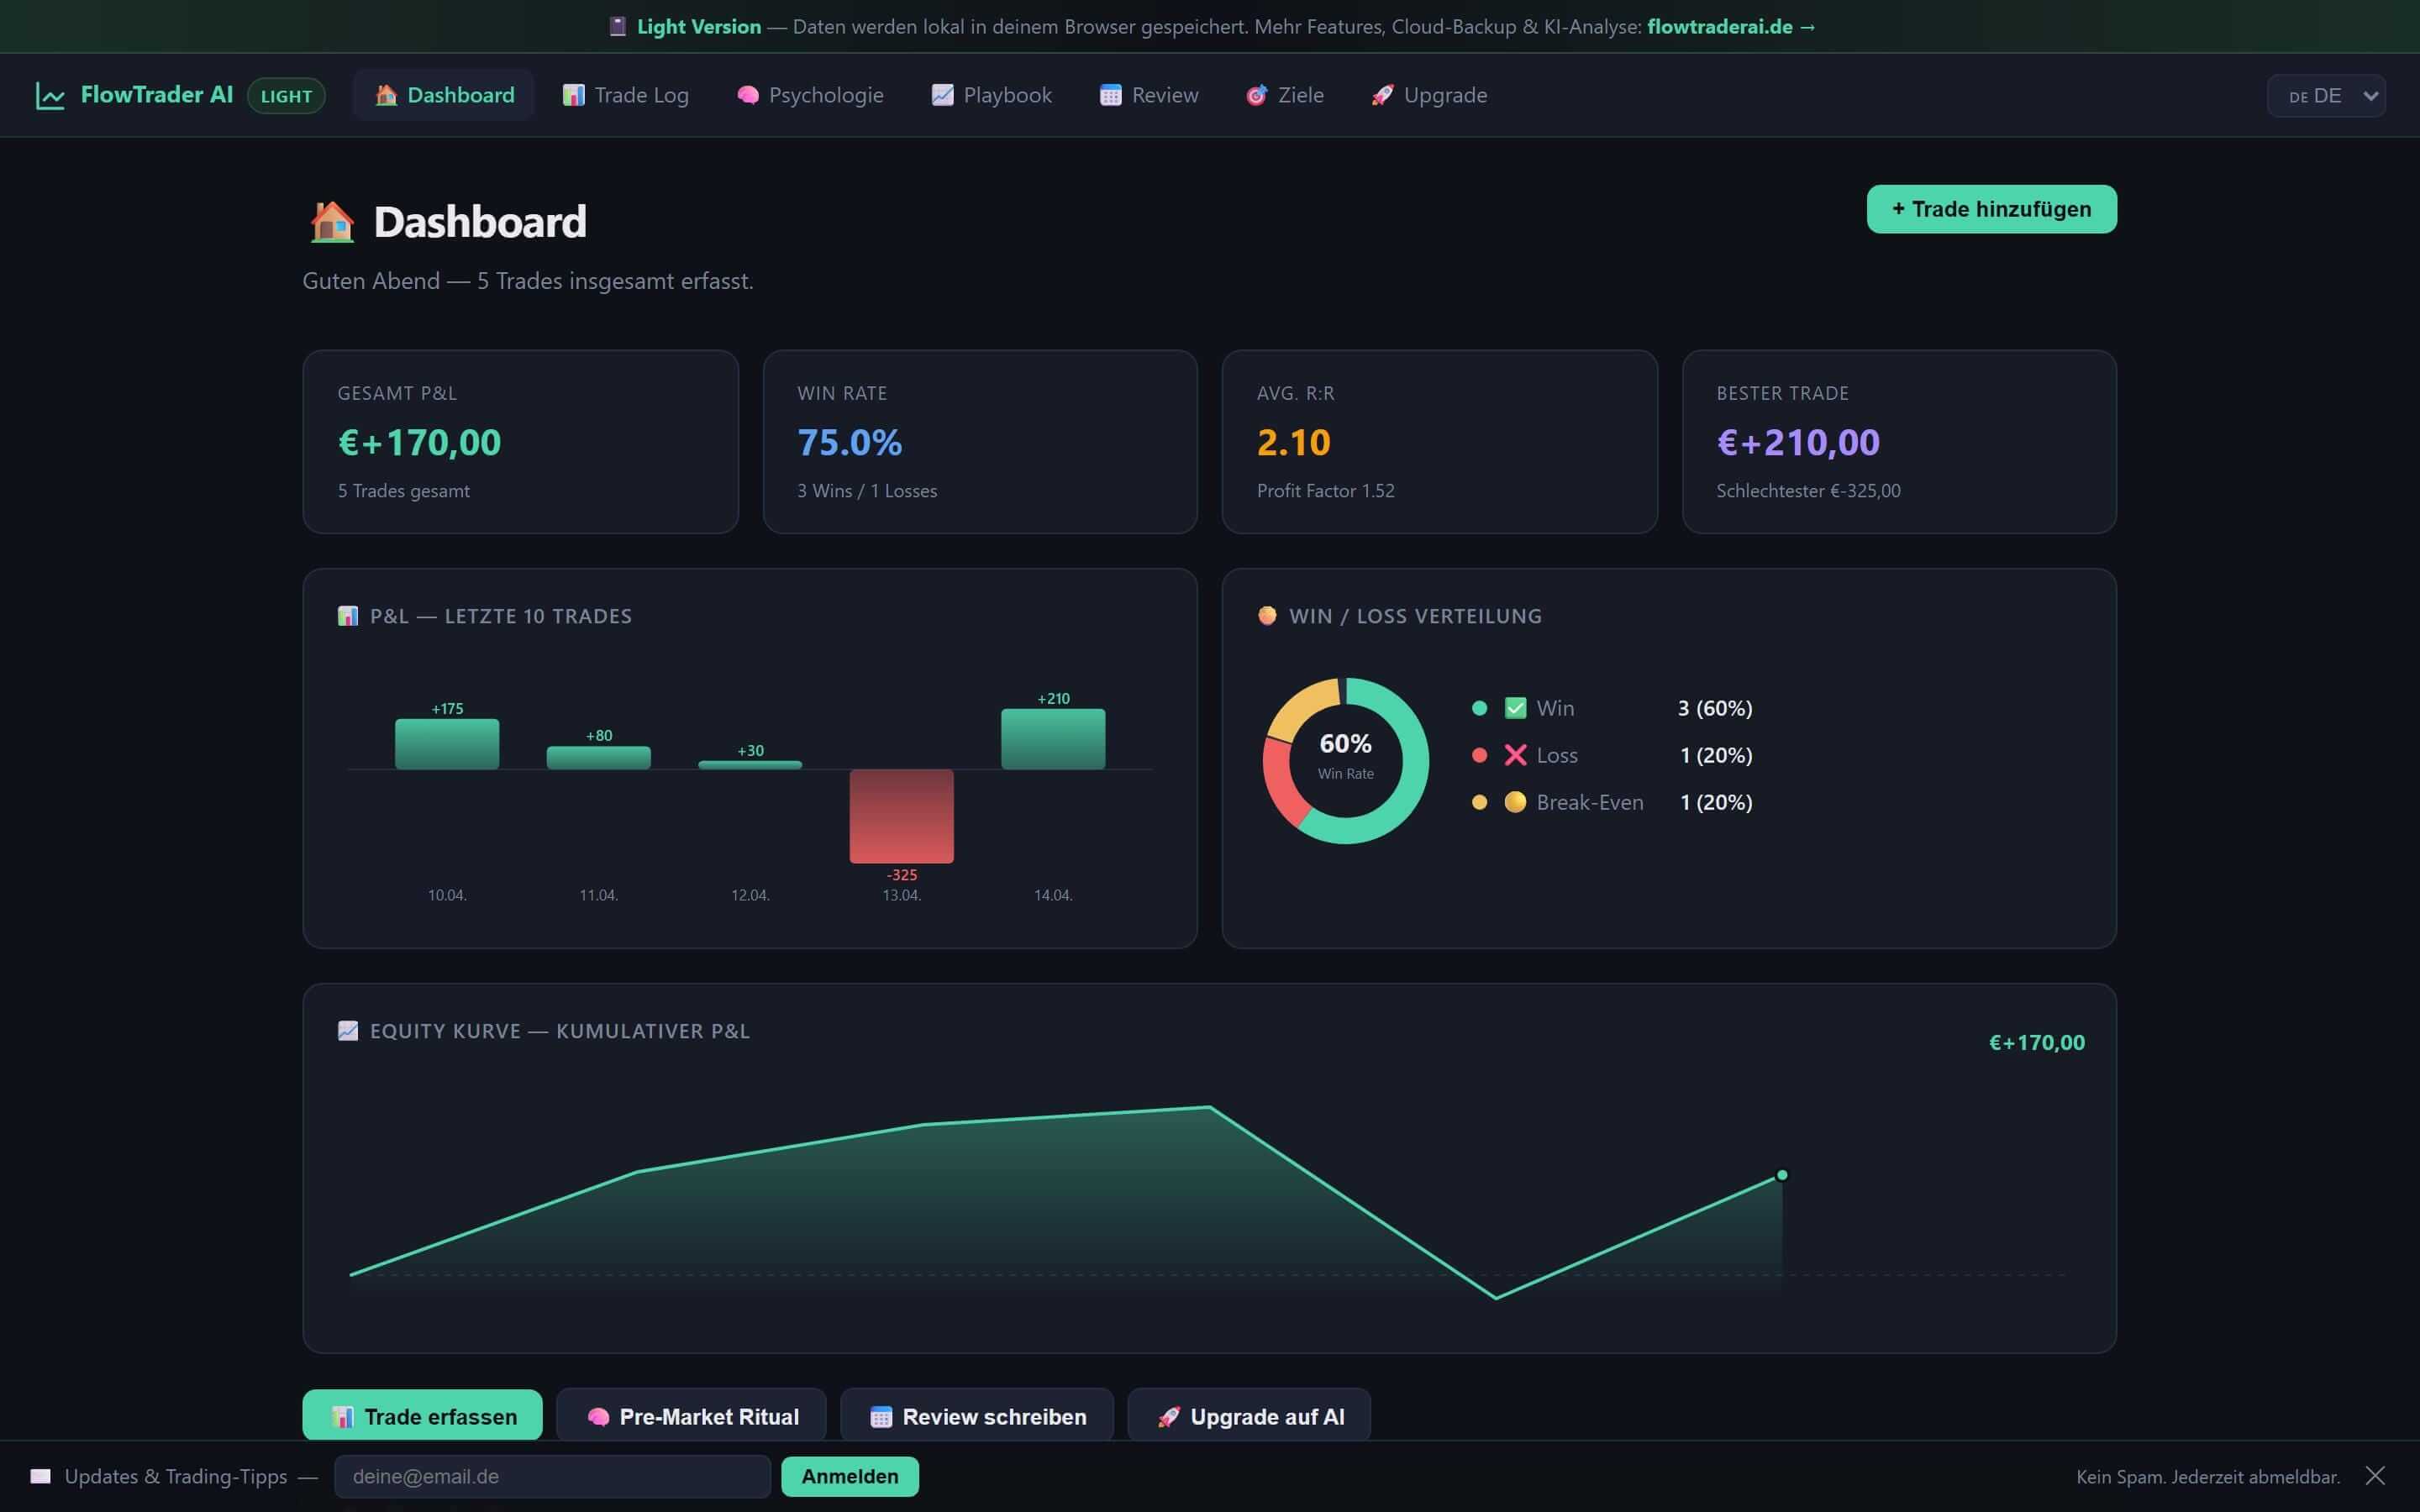
Task: Click the + Trade hinzufügen button
Action: point(1991,209)
